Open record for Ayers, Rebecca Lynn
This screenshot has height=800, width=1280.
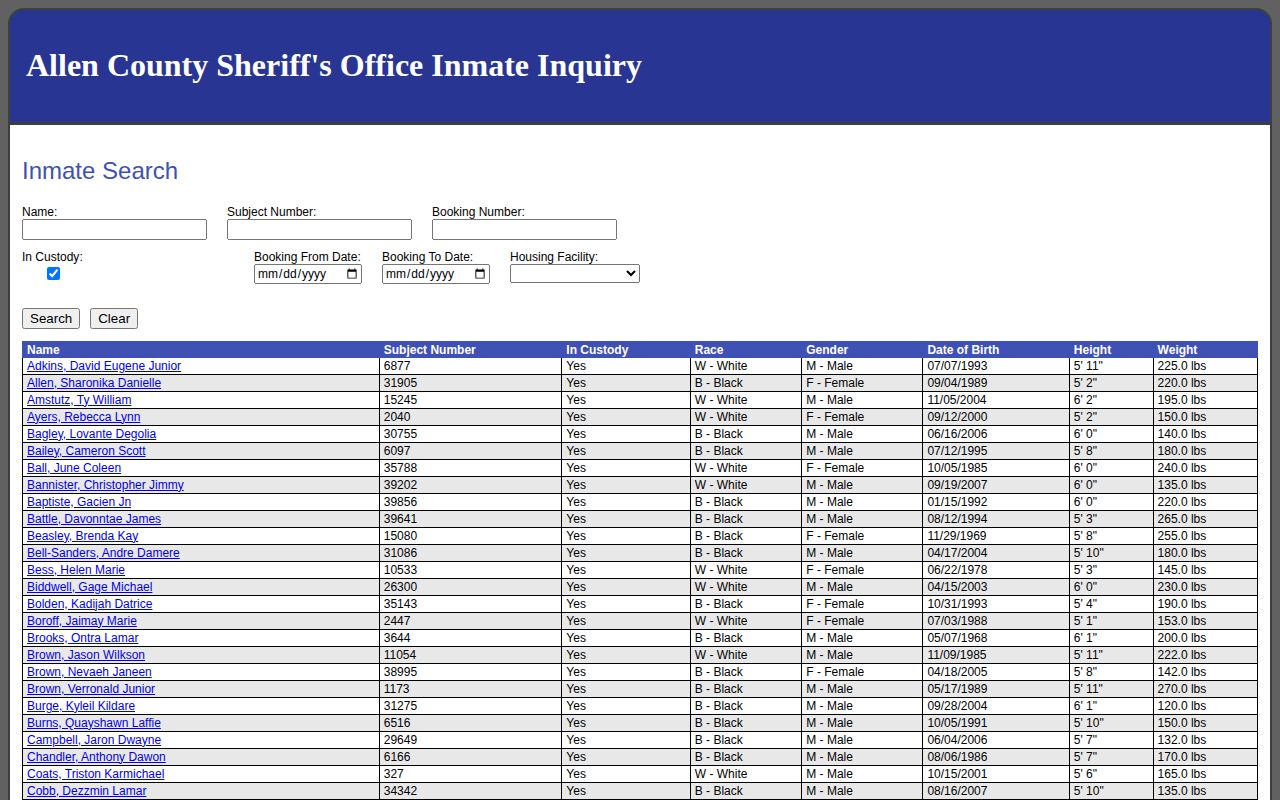click(83, 417)
